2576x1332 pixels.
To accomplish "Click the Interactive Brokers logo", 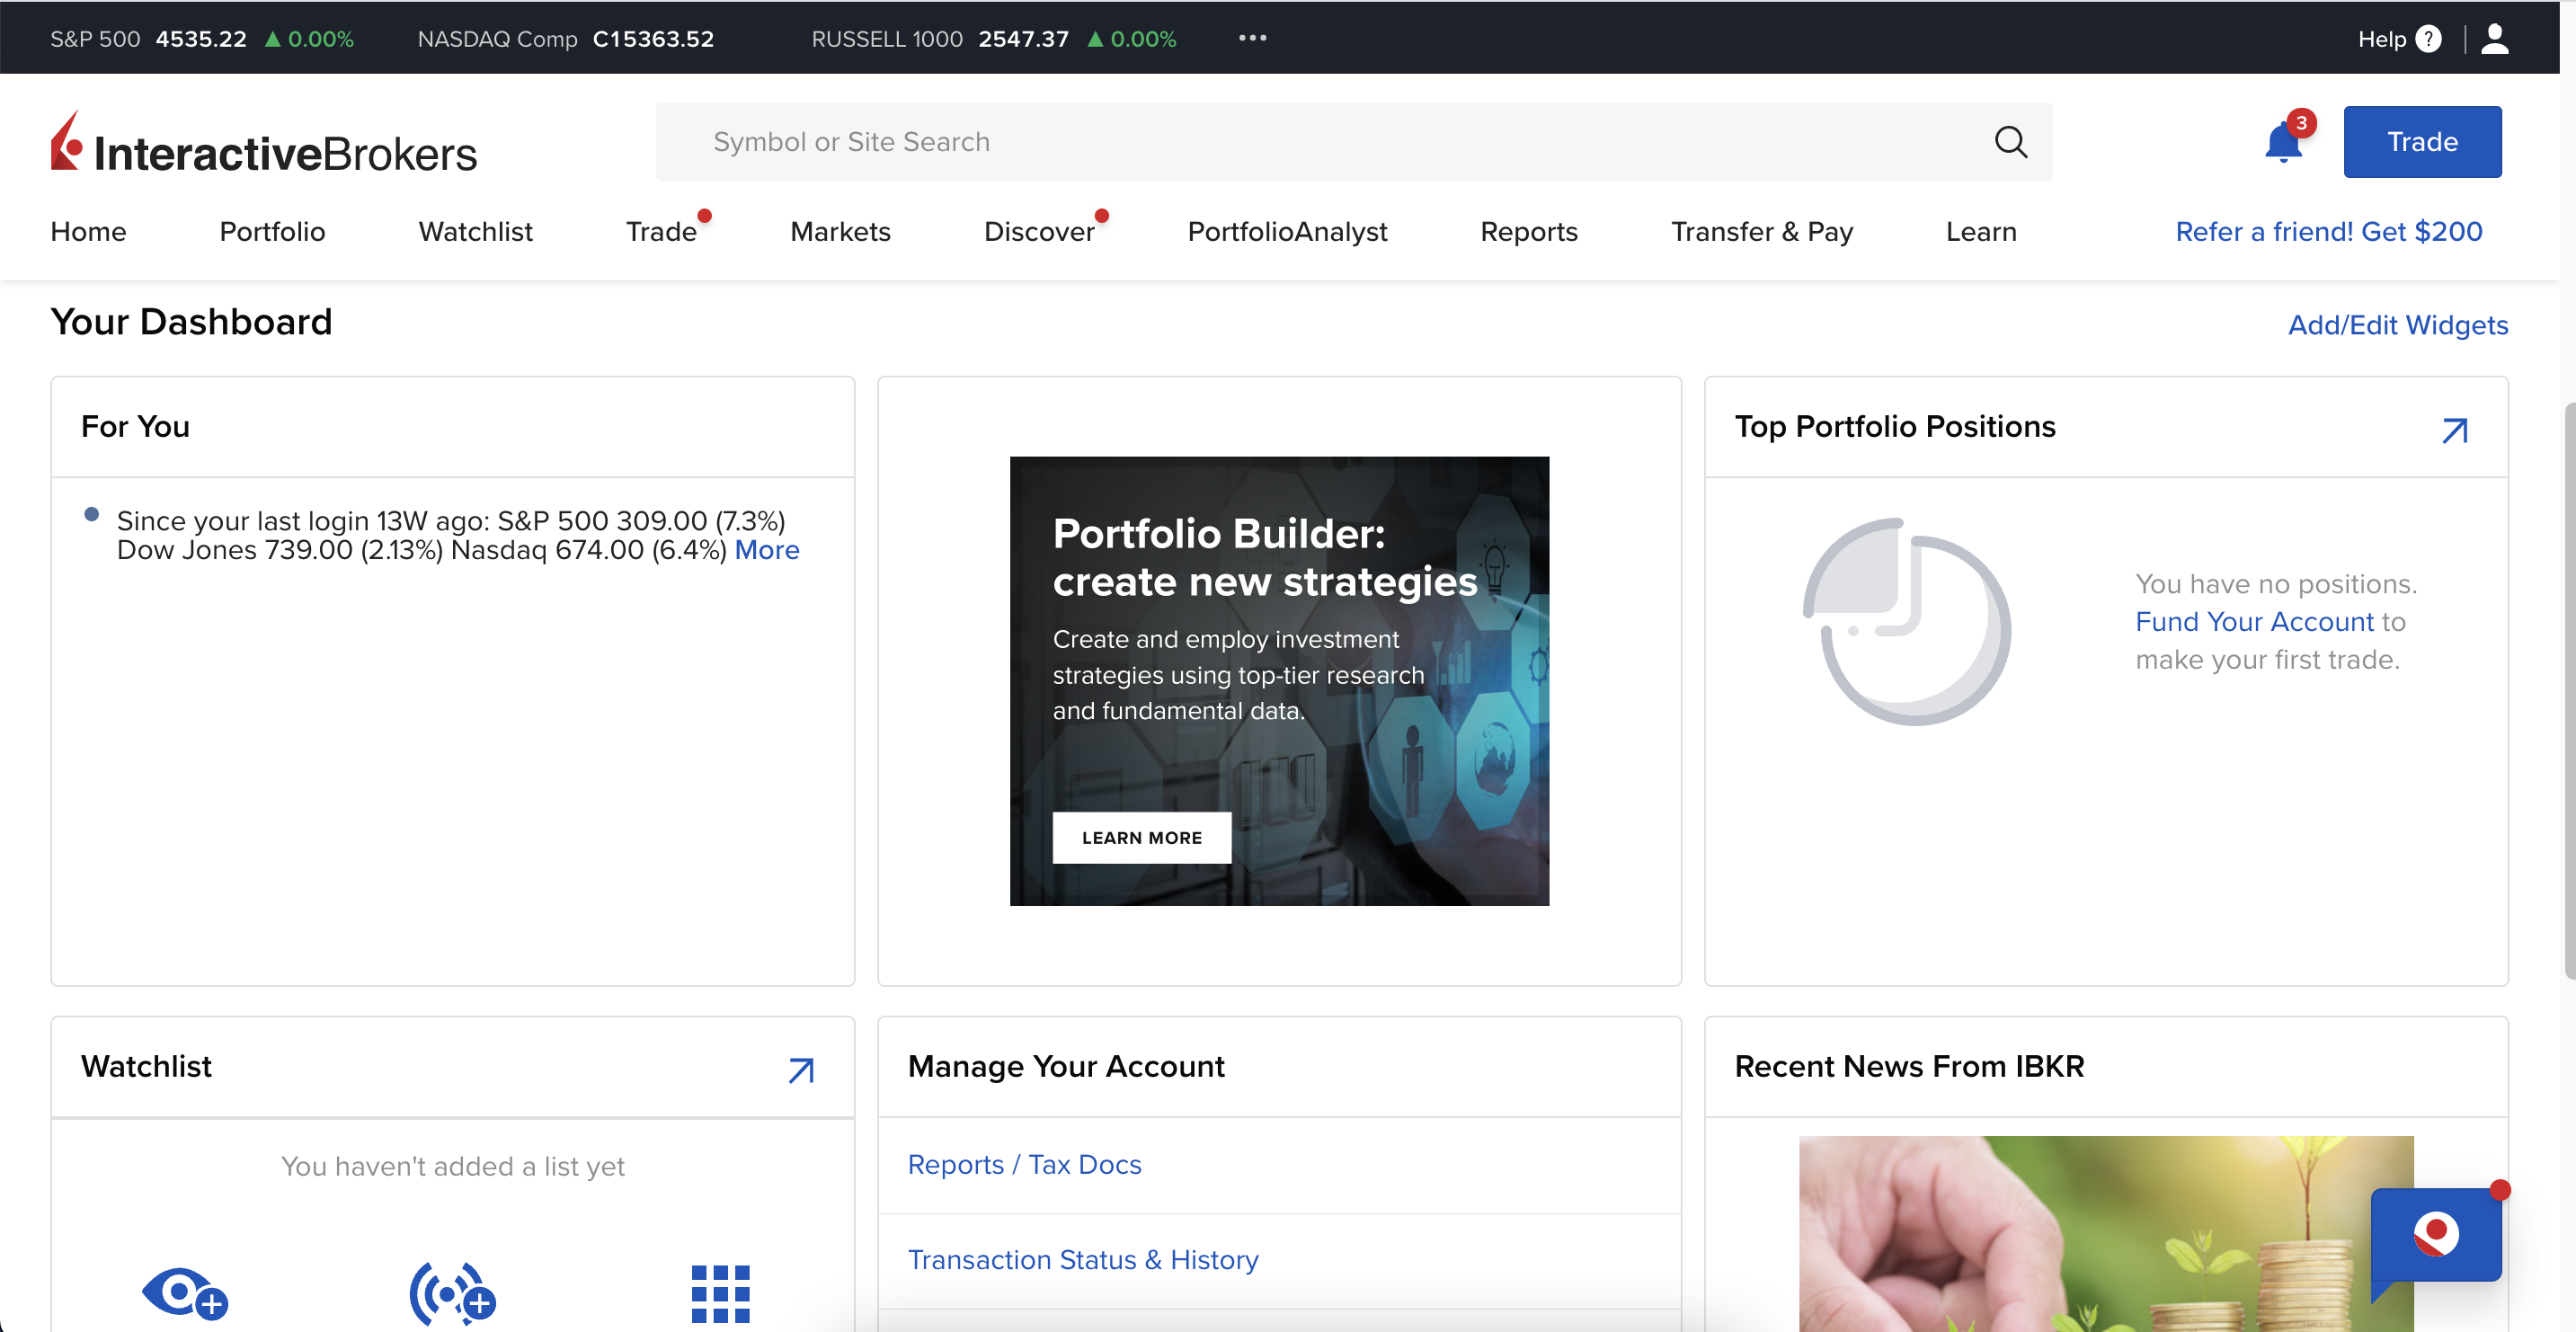I will tap(264, 143).
